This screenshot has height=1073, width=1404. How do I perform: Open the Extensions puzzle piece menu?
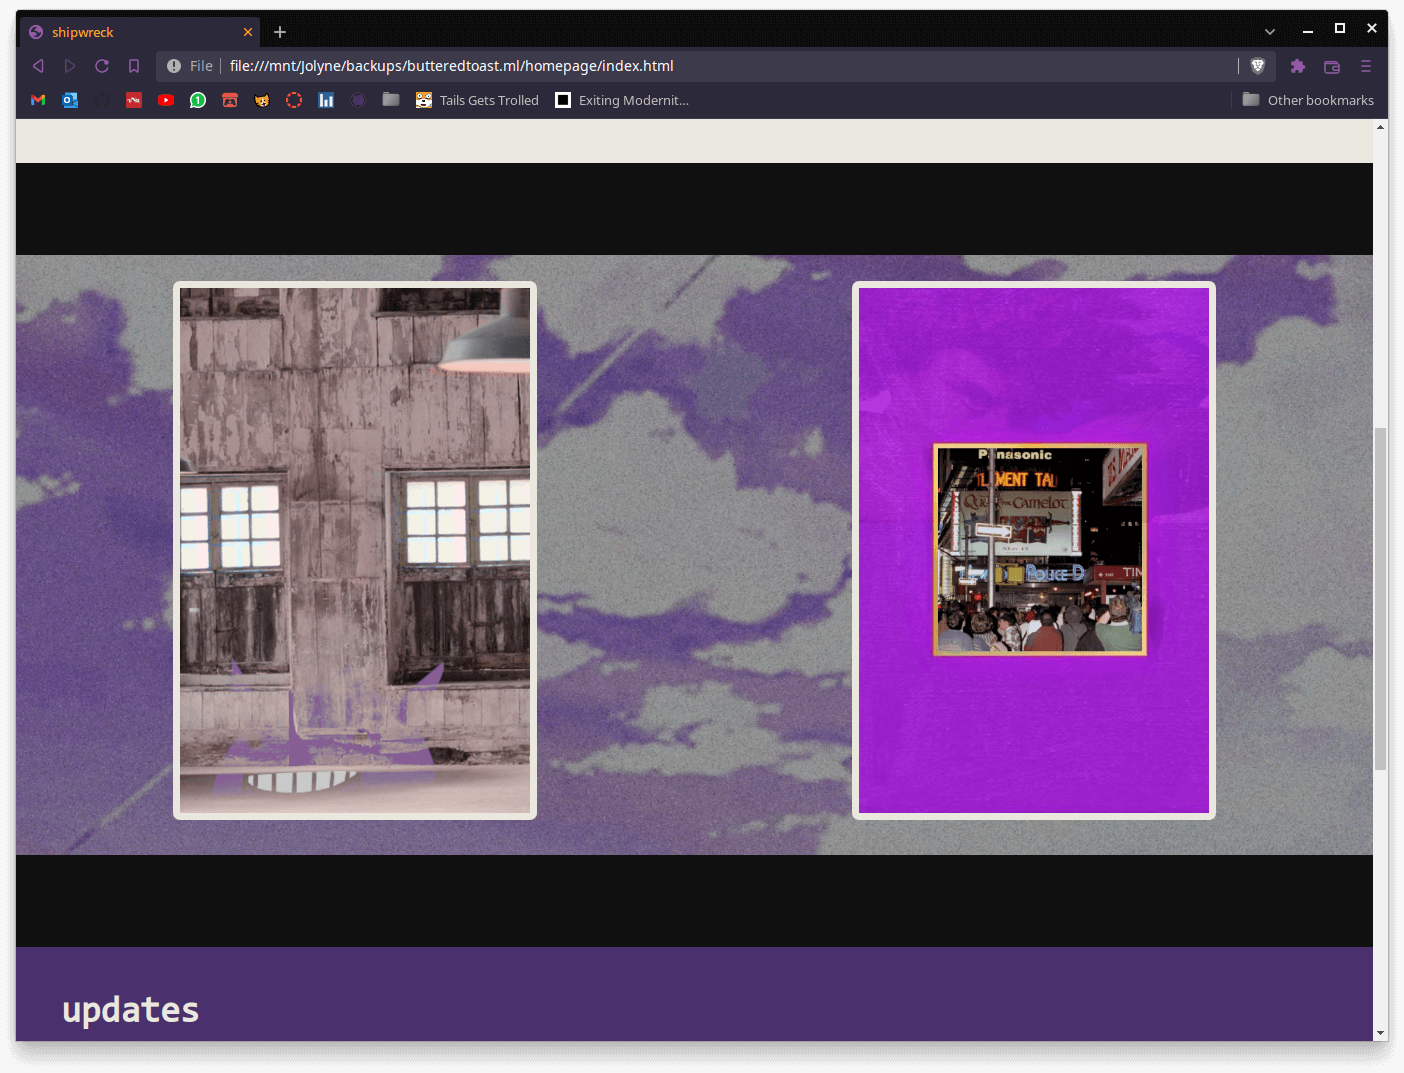[1297, 66]
